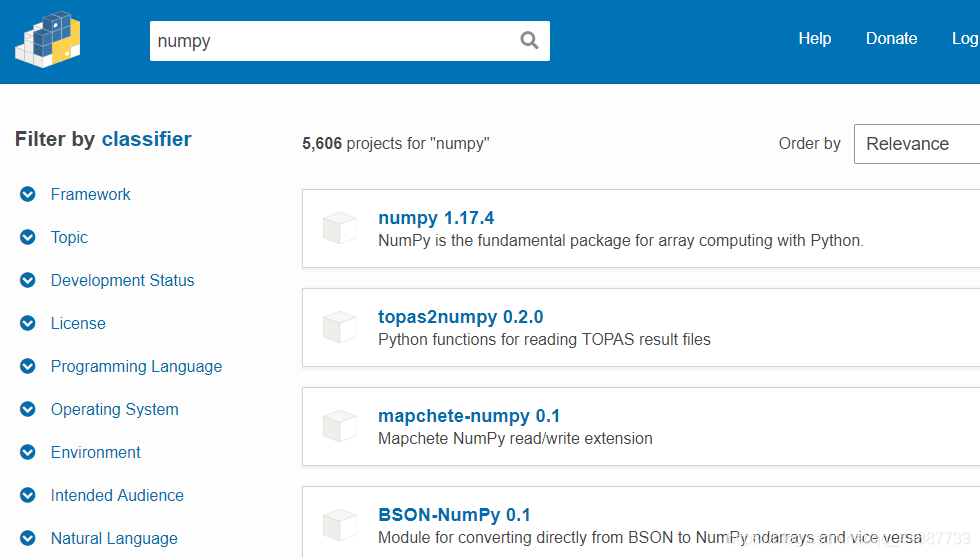
Task: Click 'Module for converting directly from BSON' text
Action: [650, 538]
